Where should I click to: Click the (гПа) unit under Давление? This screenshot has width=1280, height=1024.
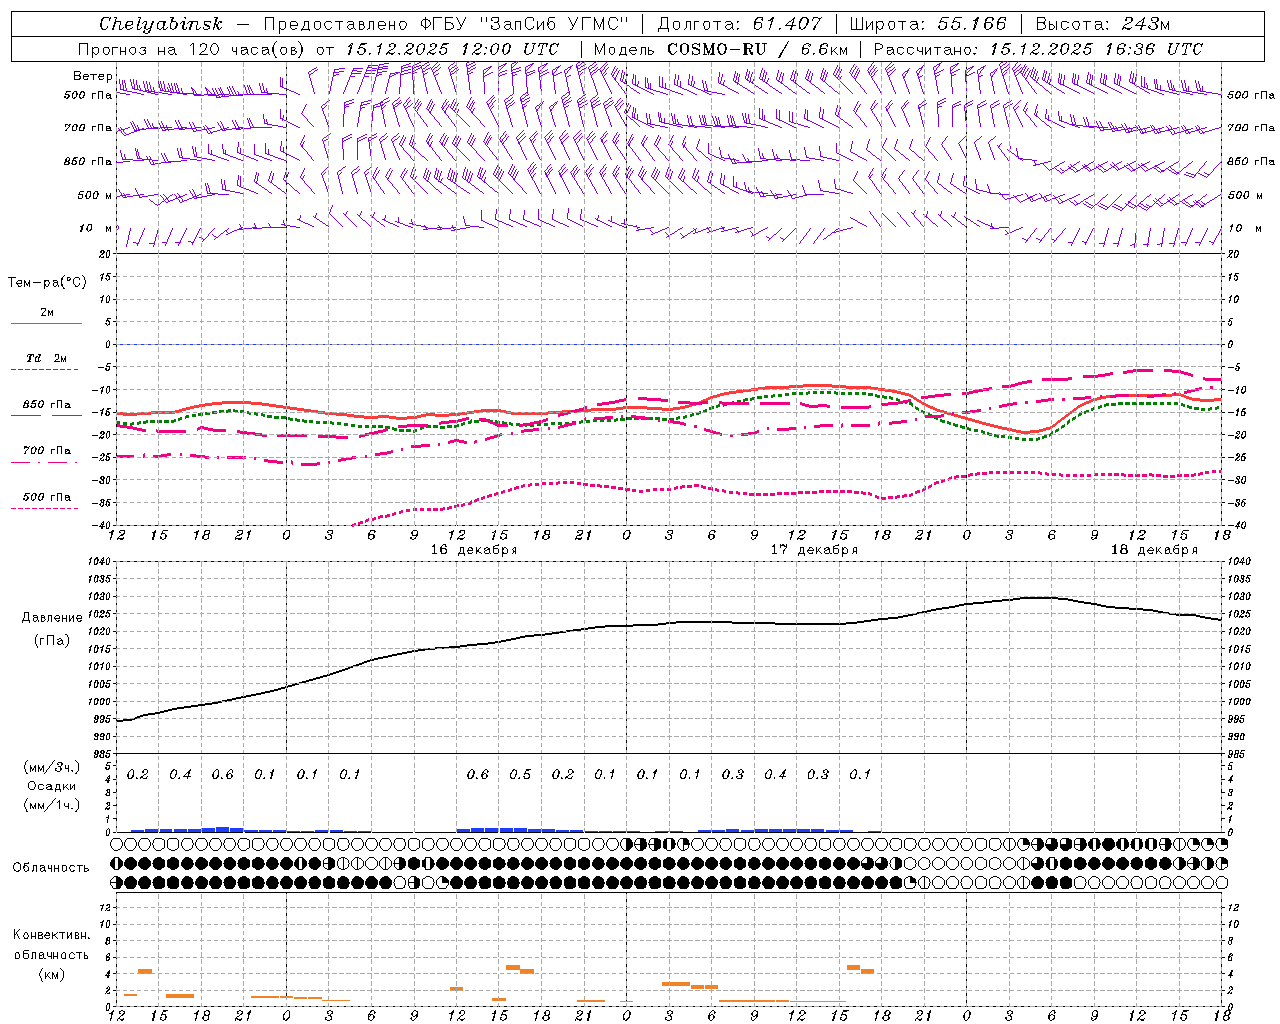pyautogui.click(x=50, y=640)
